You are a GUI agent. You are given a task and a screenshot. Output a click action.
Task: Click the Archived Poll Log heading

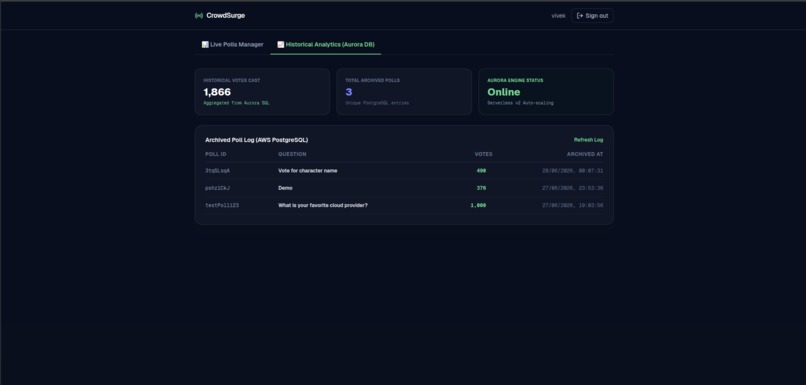[257, 140]
